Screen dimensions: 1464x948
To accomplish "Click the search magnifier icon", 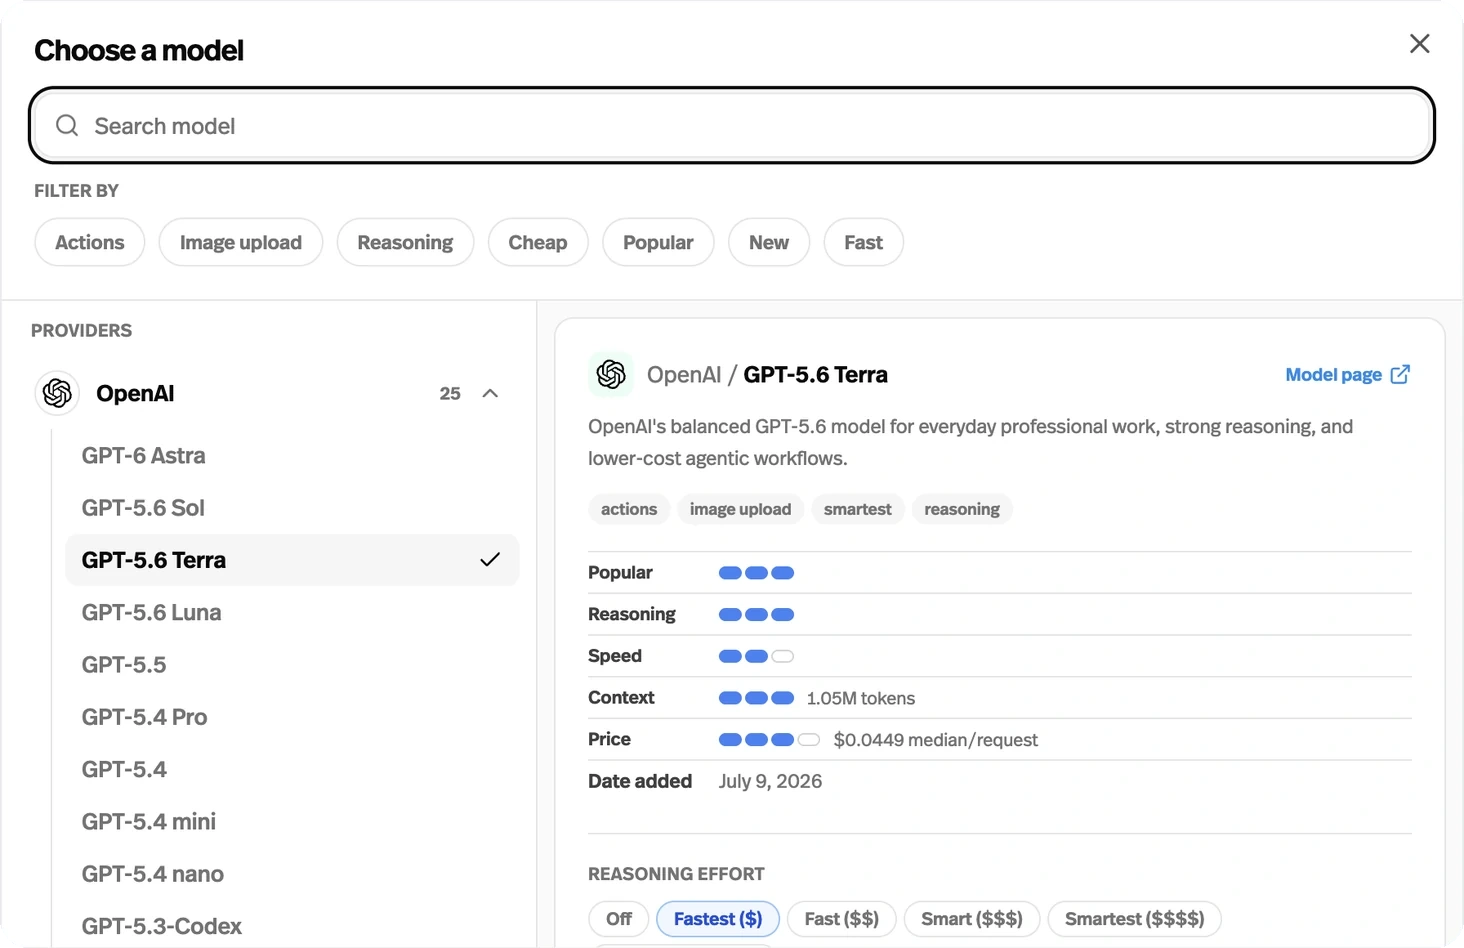I will [67, 125].
